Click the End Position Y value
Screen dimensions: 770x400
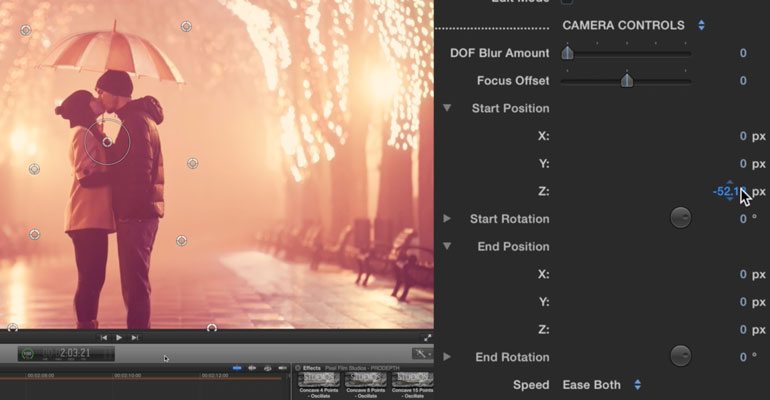[x=743, y=302]
